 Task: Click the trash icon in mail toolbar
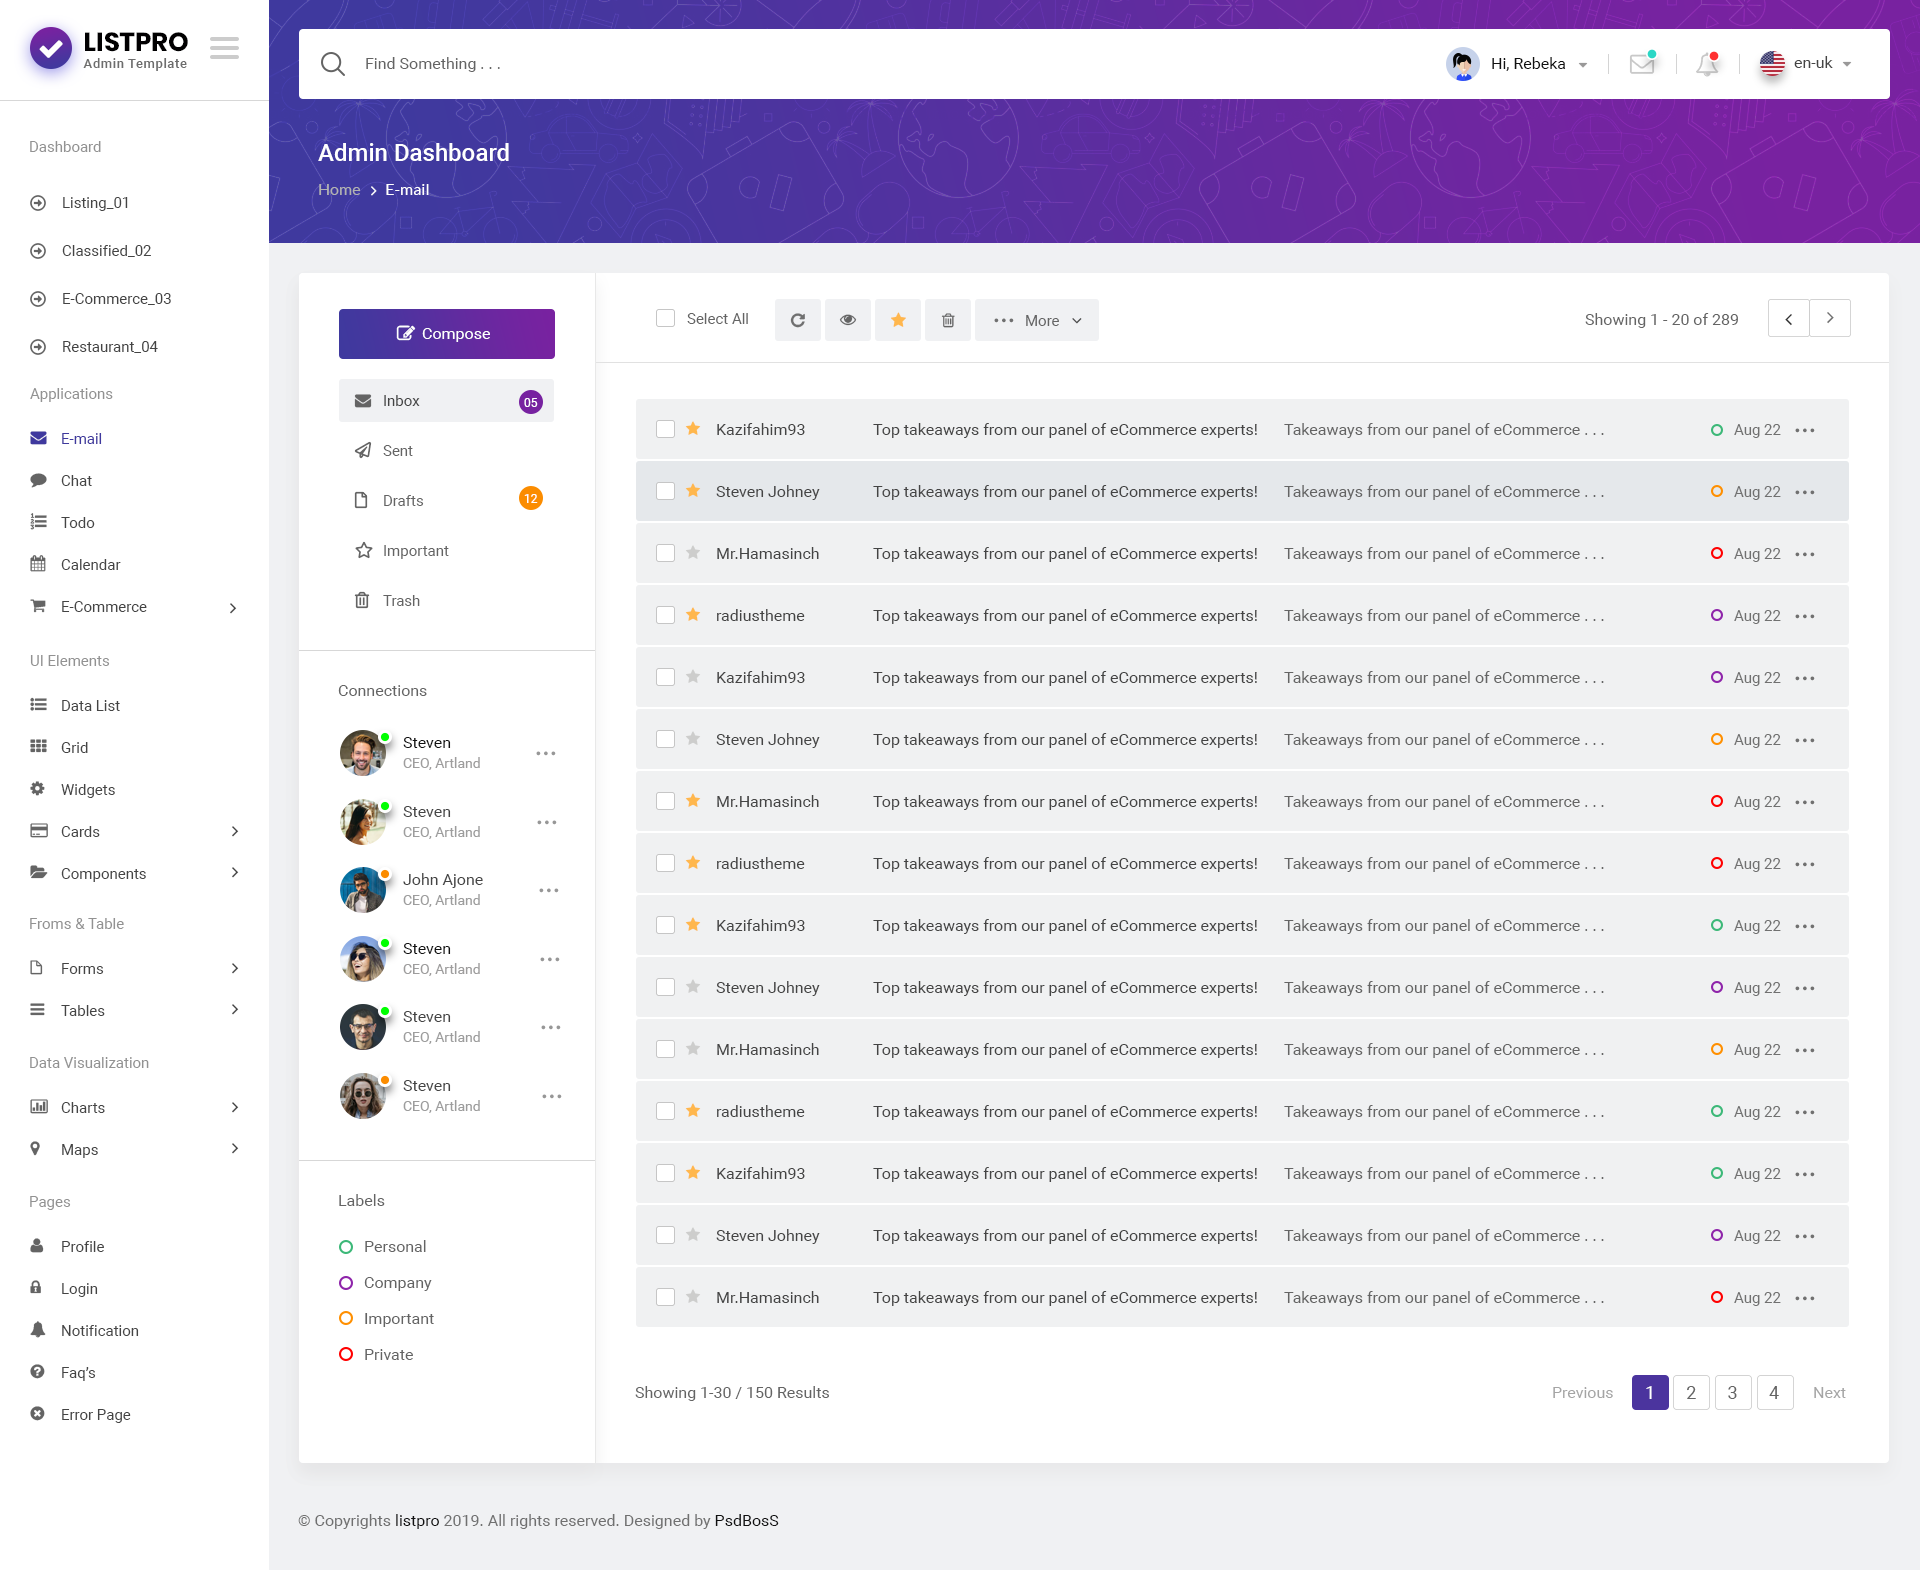pyautogui.click(x=947, y=320)
